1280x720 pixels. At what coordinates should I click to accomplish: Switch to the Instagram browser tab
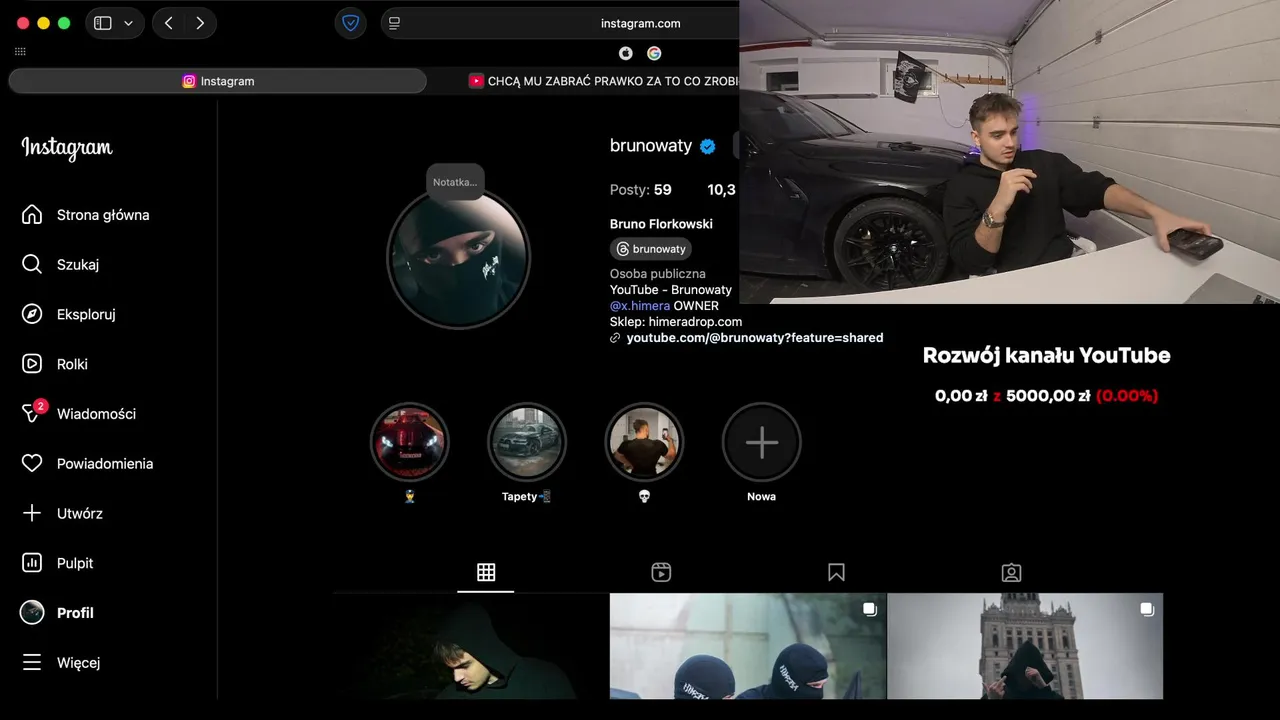[x=218, y=81]
